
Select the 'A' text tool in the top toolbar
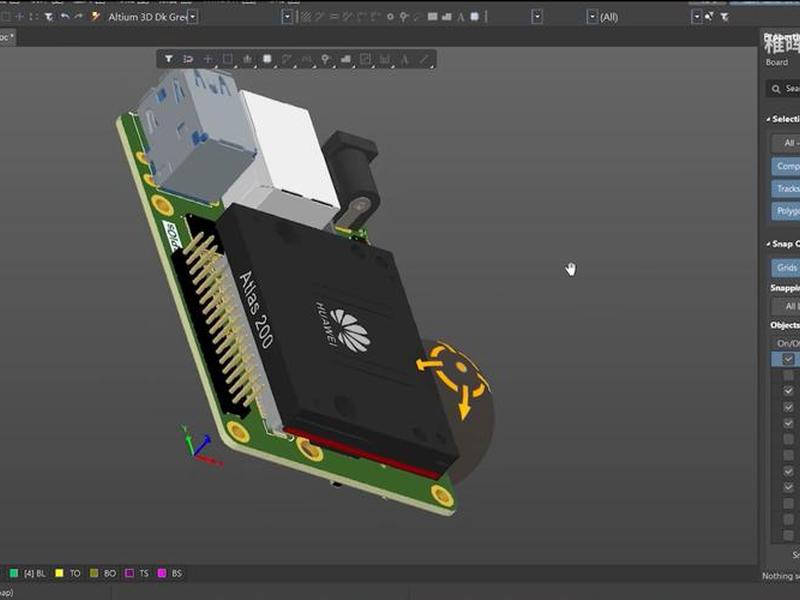(x=461, y=17)
